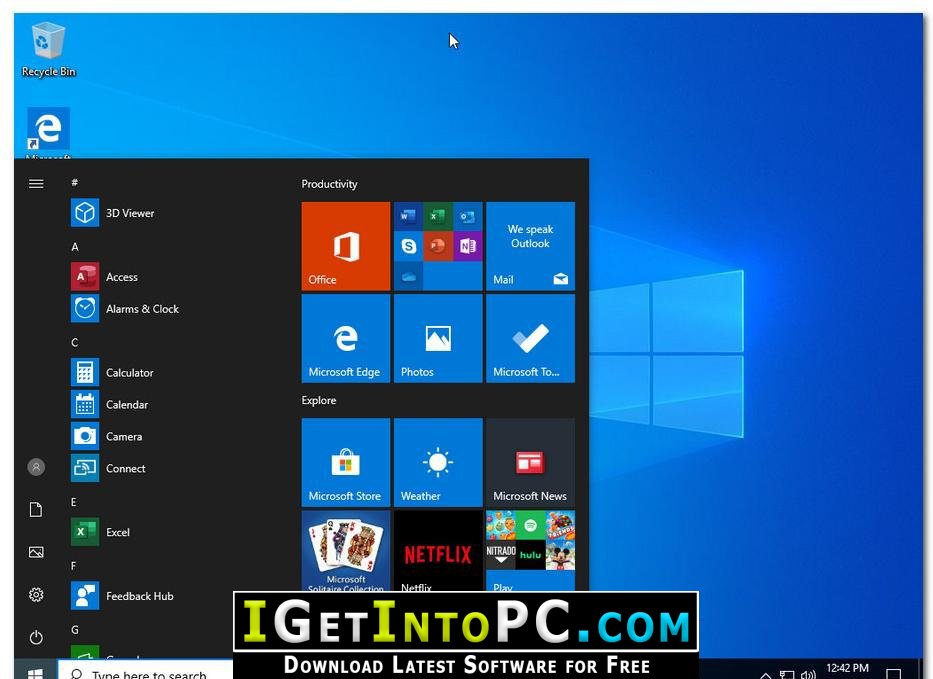Click the letter F section header
Viewport: 933px width, 679px height.
[x=73, y=566]
